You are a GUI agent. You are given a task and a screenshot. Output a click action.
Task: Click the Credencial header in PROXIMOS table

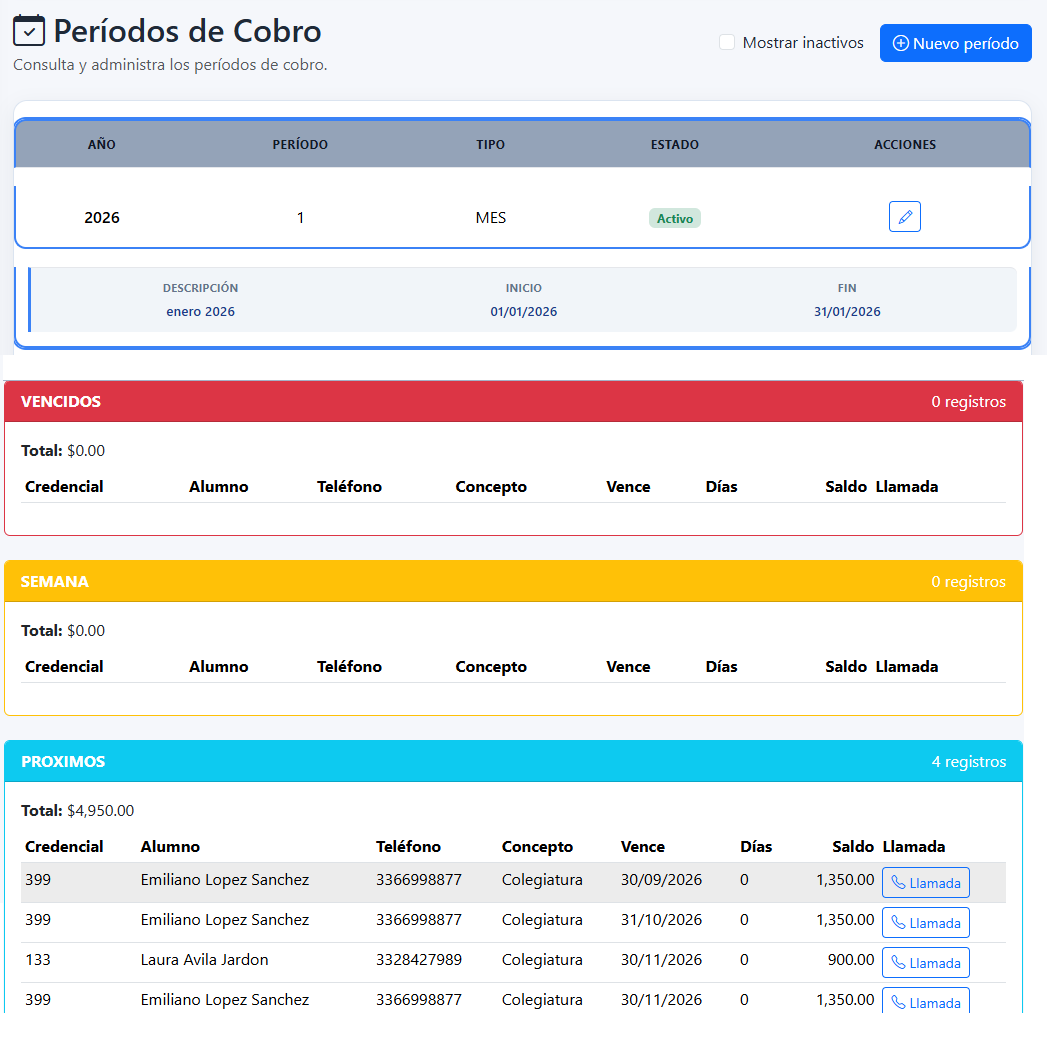[x=64, y=847]
